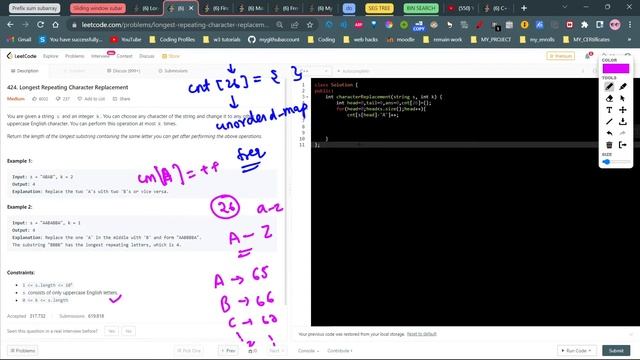Open the code language dropdown
The width and height of the screenshot is (640, 360).
coord(316,71)
